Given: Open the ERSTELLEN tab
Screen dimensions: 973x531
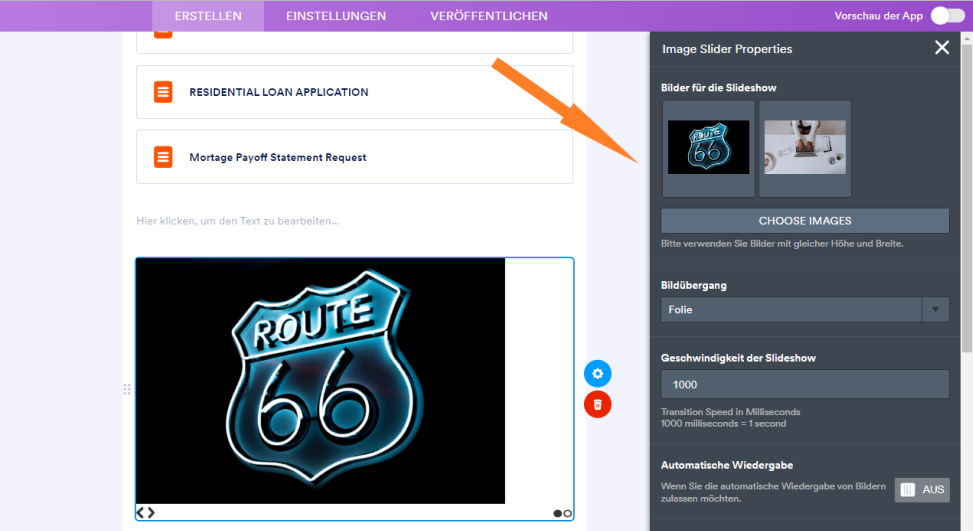Looking at the screenshot, I should [x=208, y=16].
